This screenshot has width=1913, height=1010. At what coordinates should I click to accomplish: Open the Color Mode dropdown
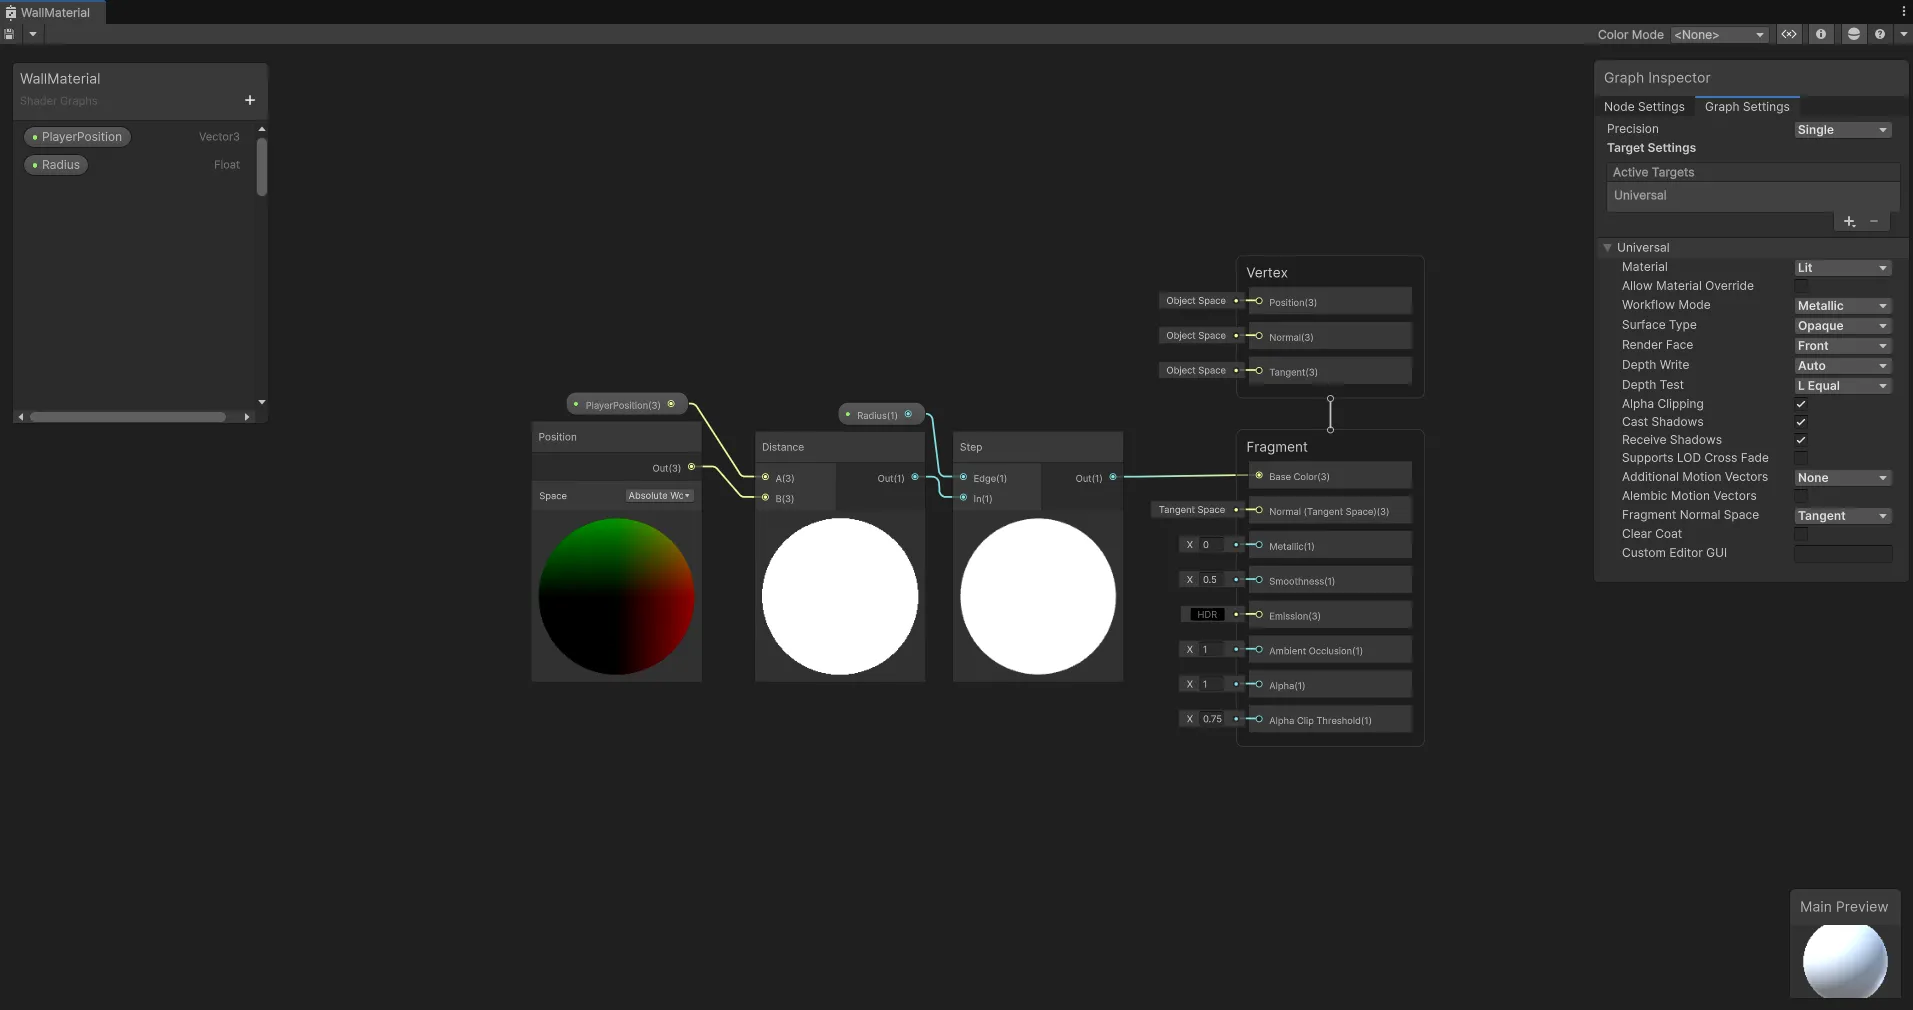pyautogui.click(x=1720, y=35)
